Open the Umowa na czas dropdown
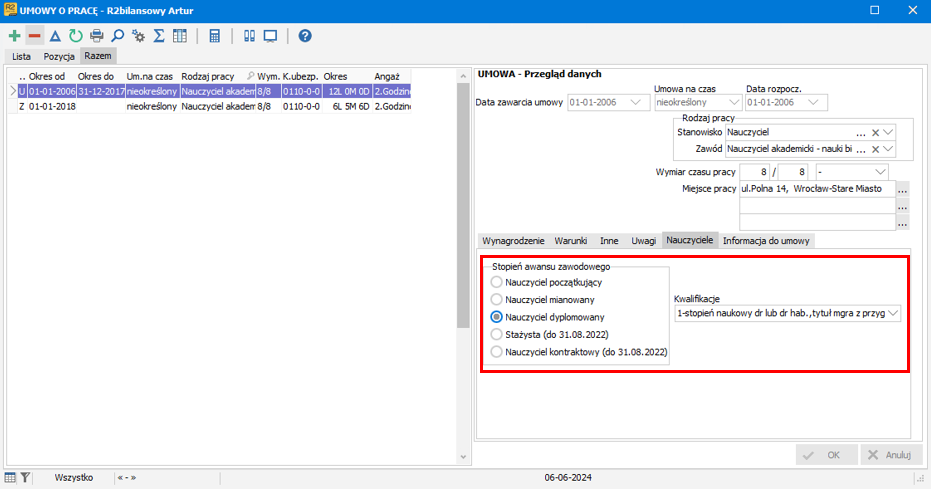The height and width of the screenshot is (491, 931). (x=734, y=102)
